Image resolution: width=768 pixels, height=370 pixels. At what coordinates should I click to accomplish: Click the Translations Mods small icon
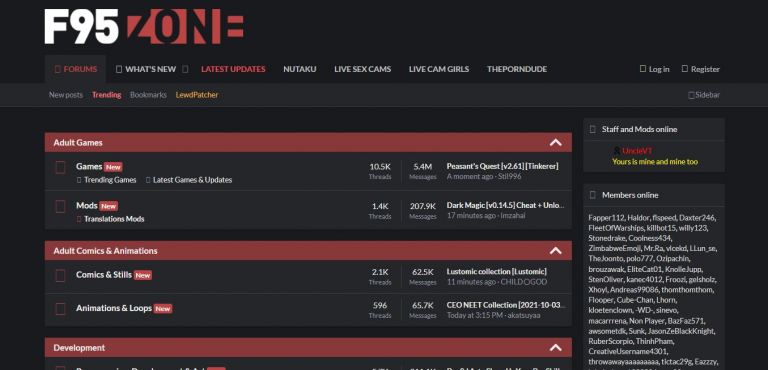pyautogui.click(x=79, y=219)
